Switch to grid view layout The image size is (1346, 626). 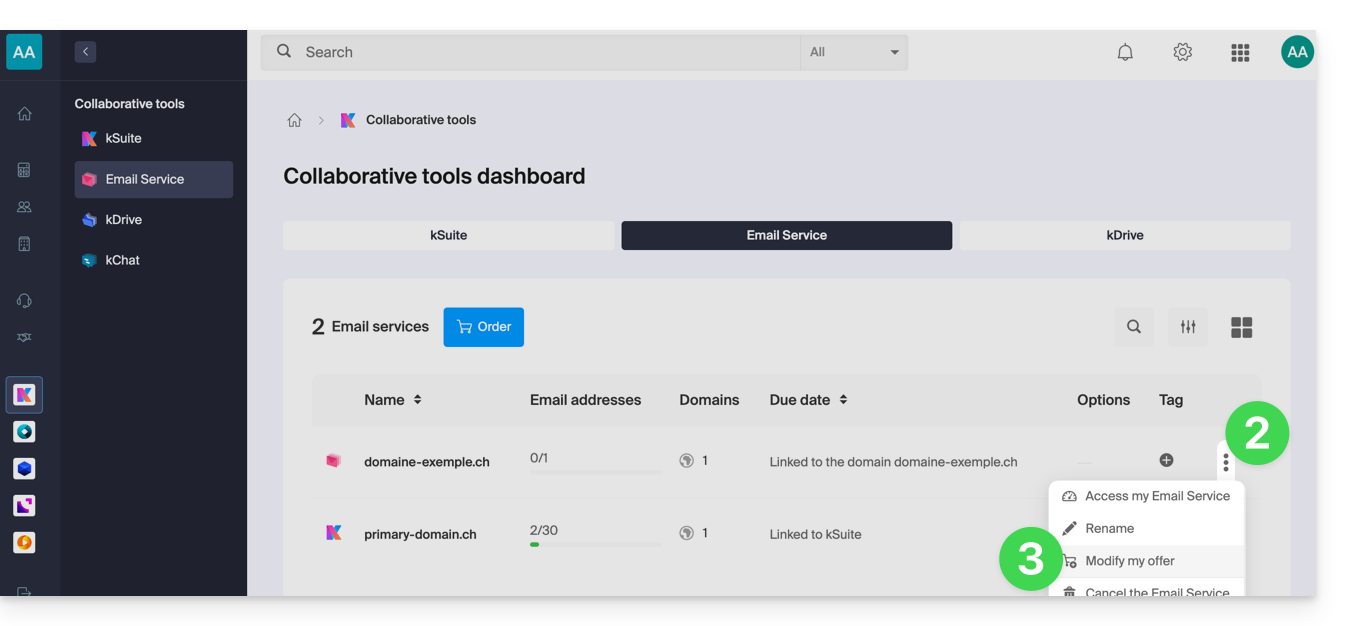1241,327
